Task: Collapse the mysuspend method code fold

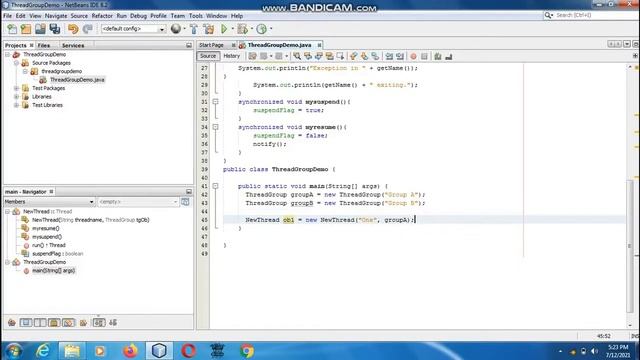Action: pyautogui.click(x=216, y=102)
